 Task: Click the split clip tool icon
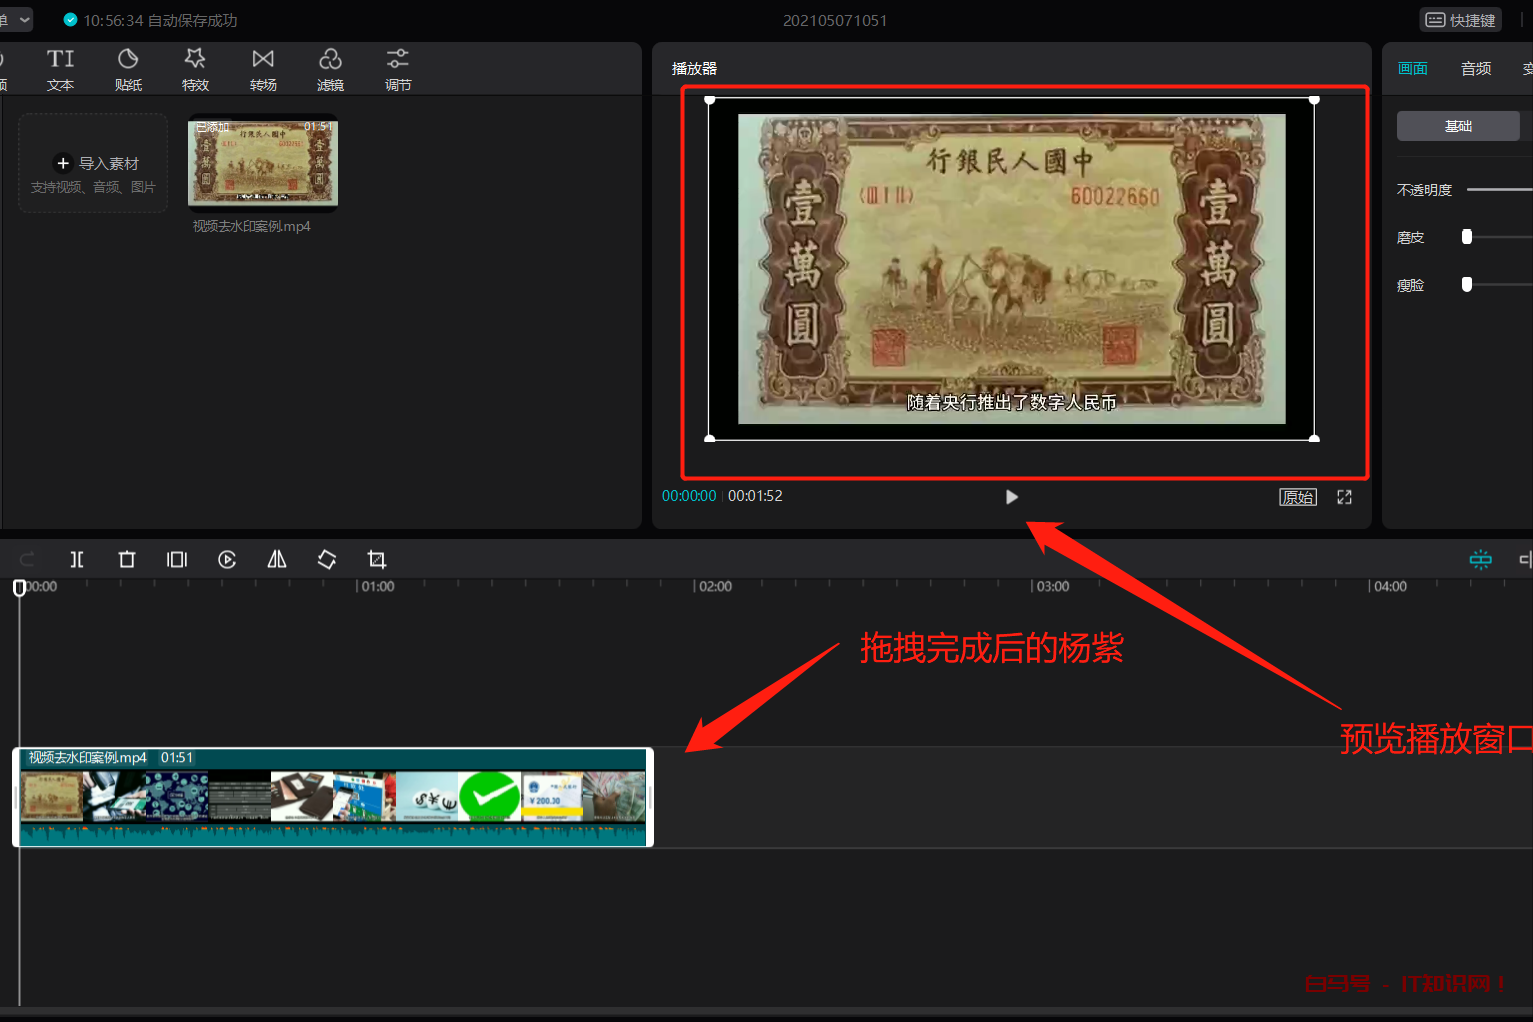pyautogui.click(x=77, y=559)
